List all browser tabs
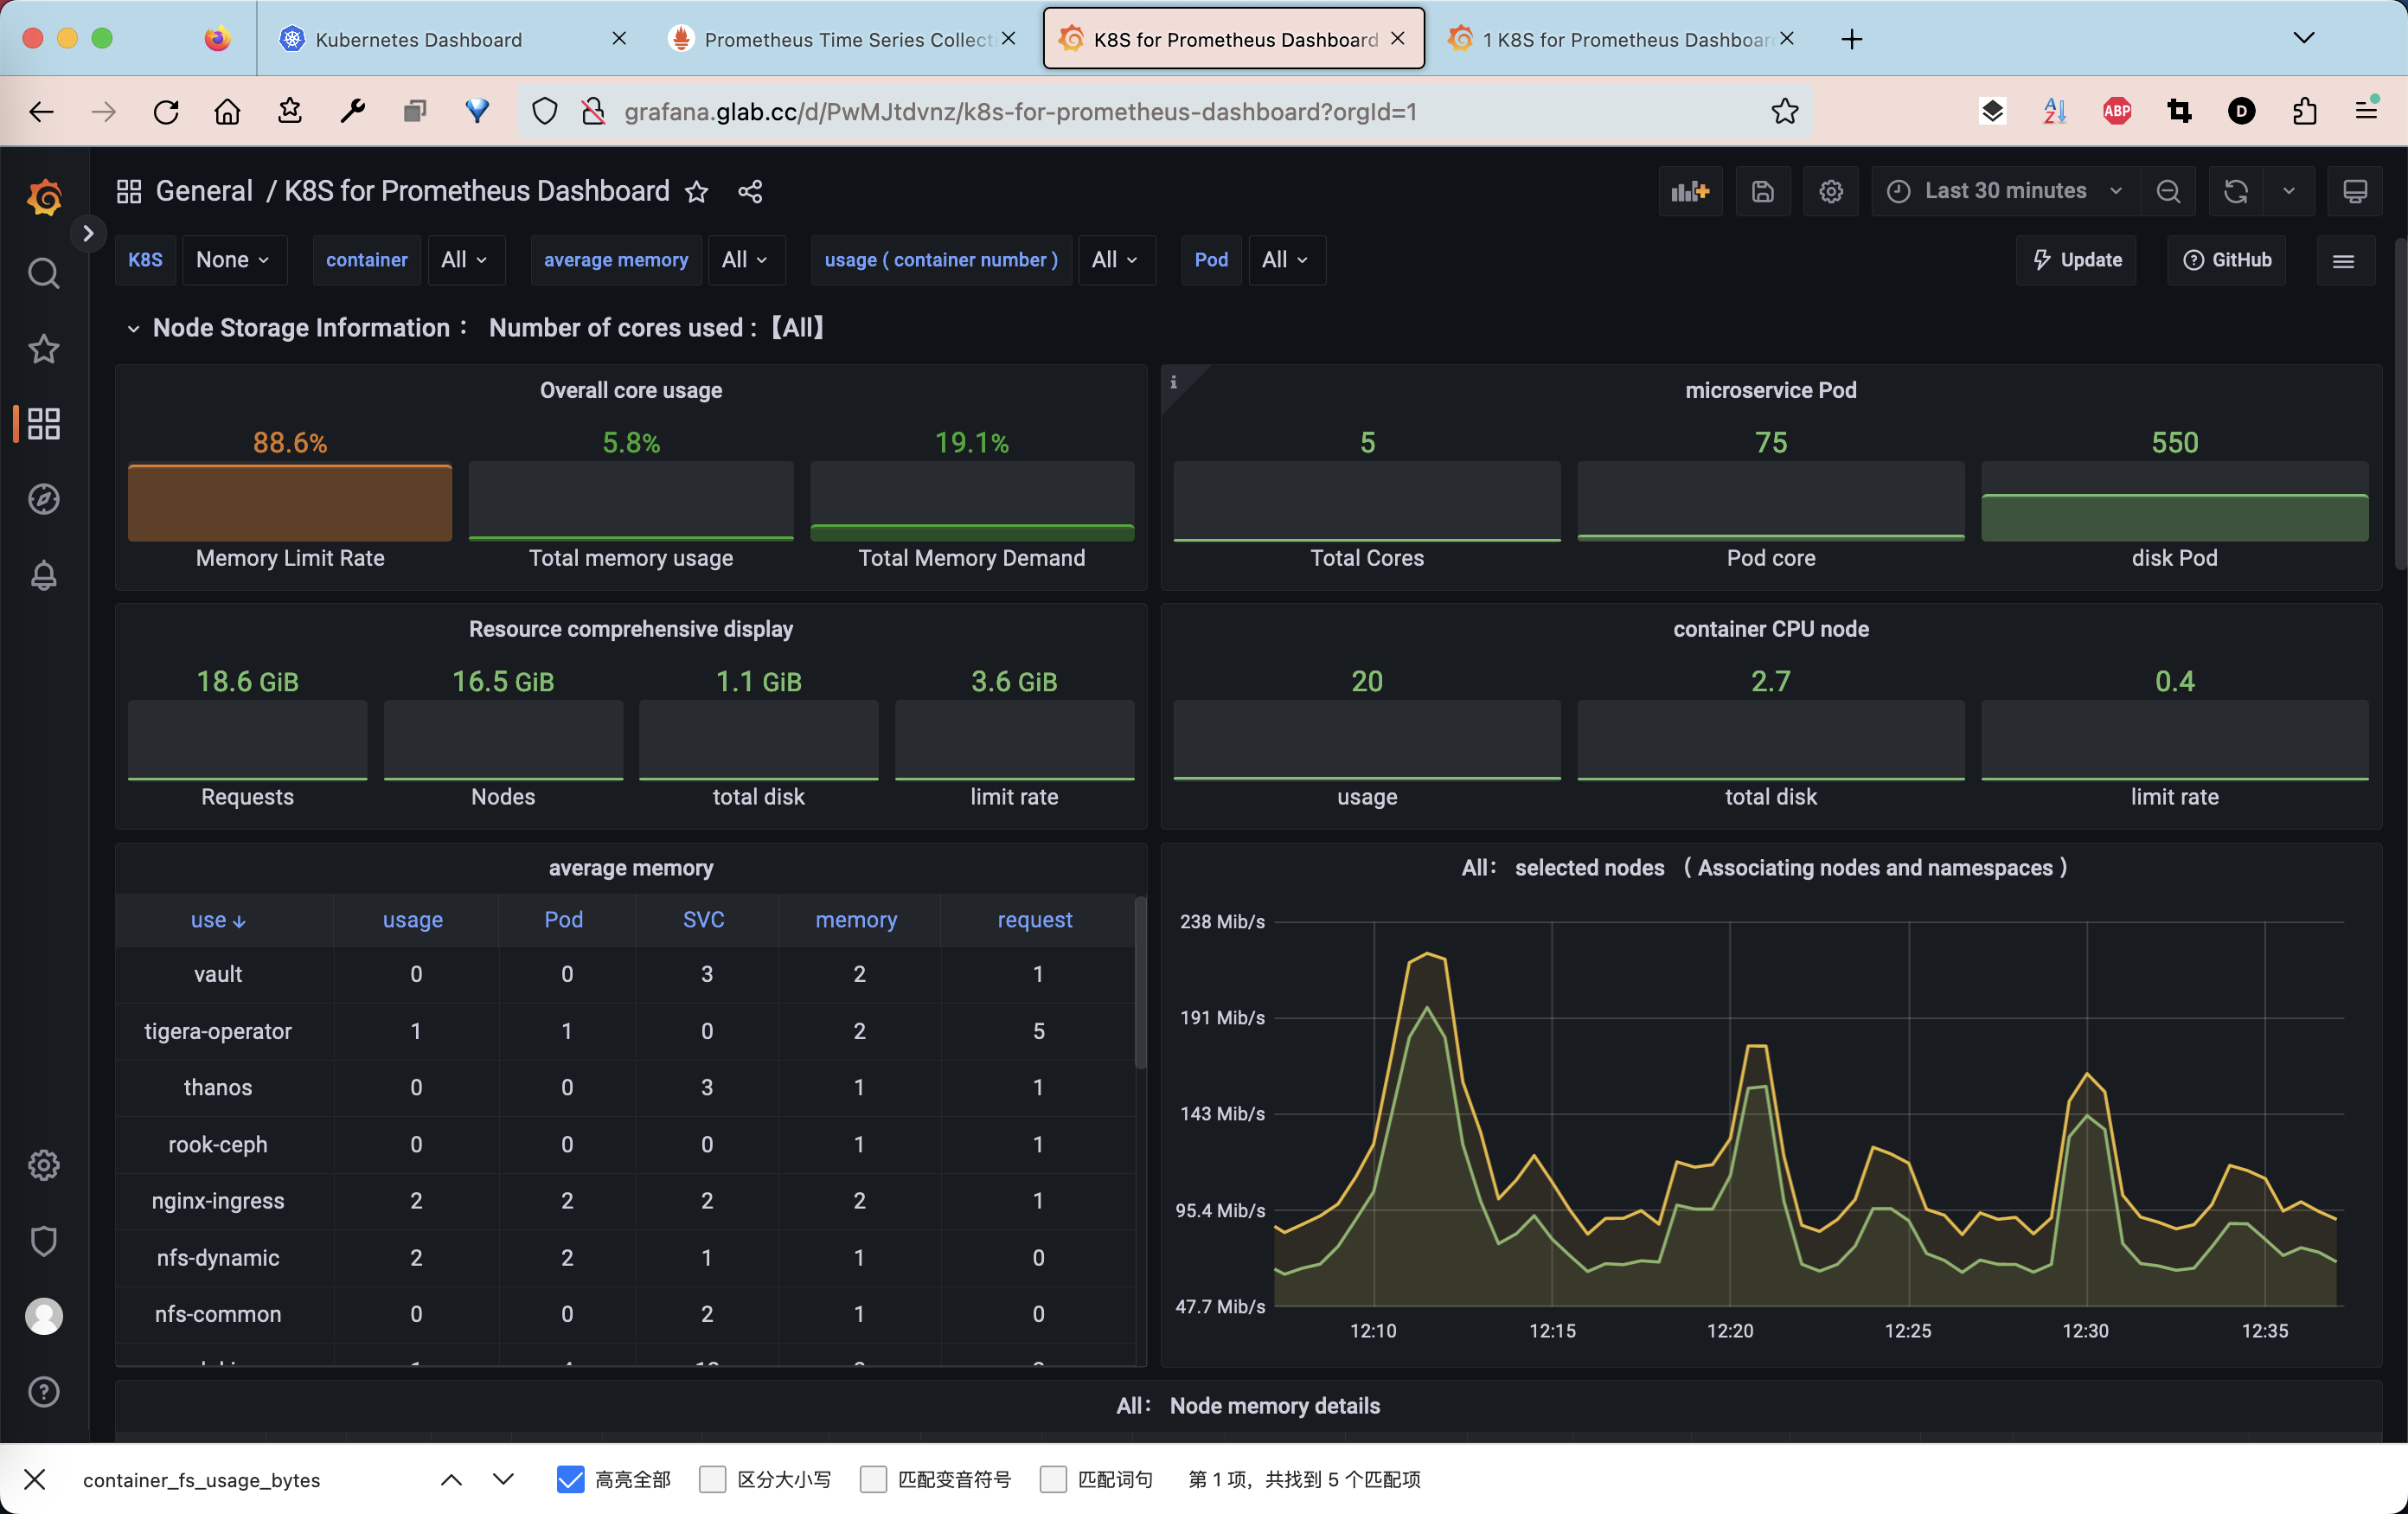 click(x=2304, y=38)
